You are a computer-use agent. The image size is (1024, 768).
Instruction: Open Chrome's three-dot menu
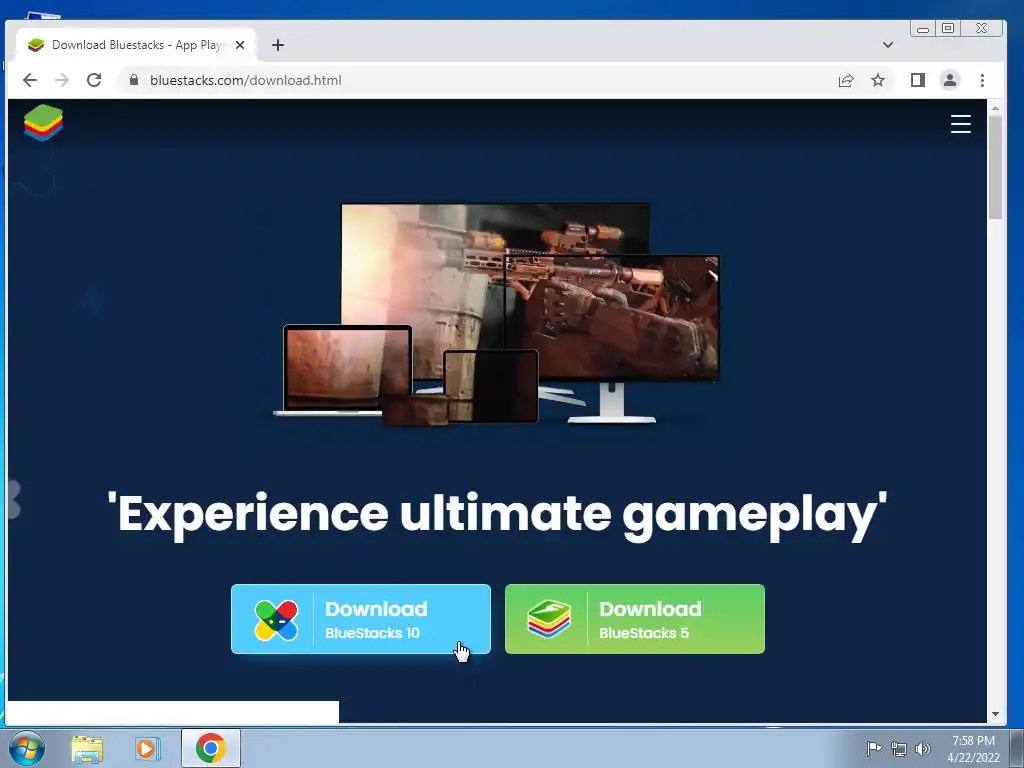982,80
